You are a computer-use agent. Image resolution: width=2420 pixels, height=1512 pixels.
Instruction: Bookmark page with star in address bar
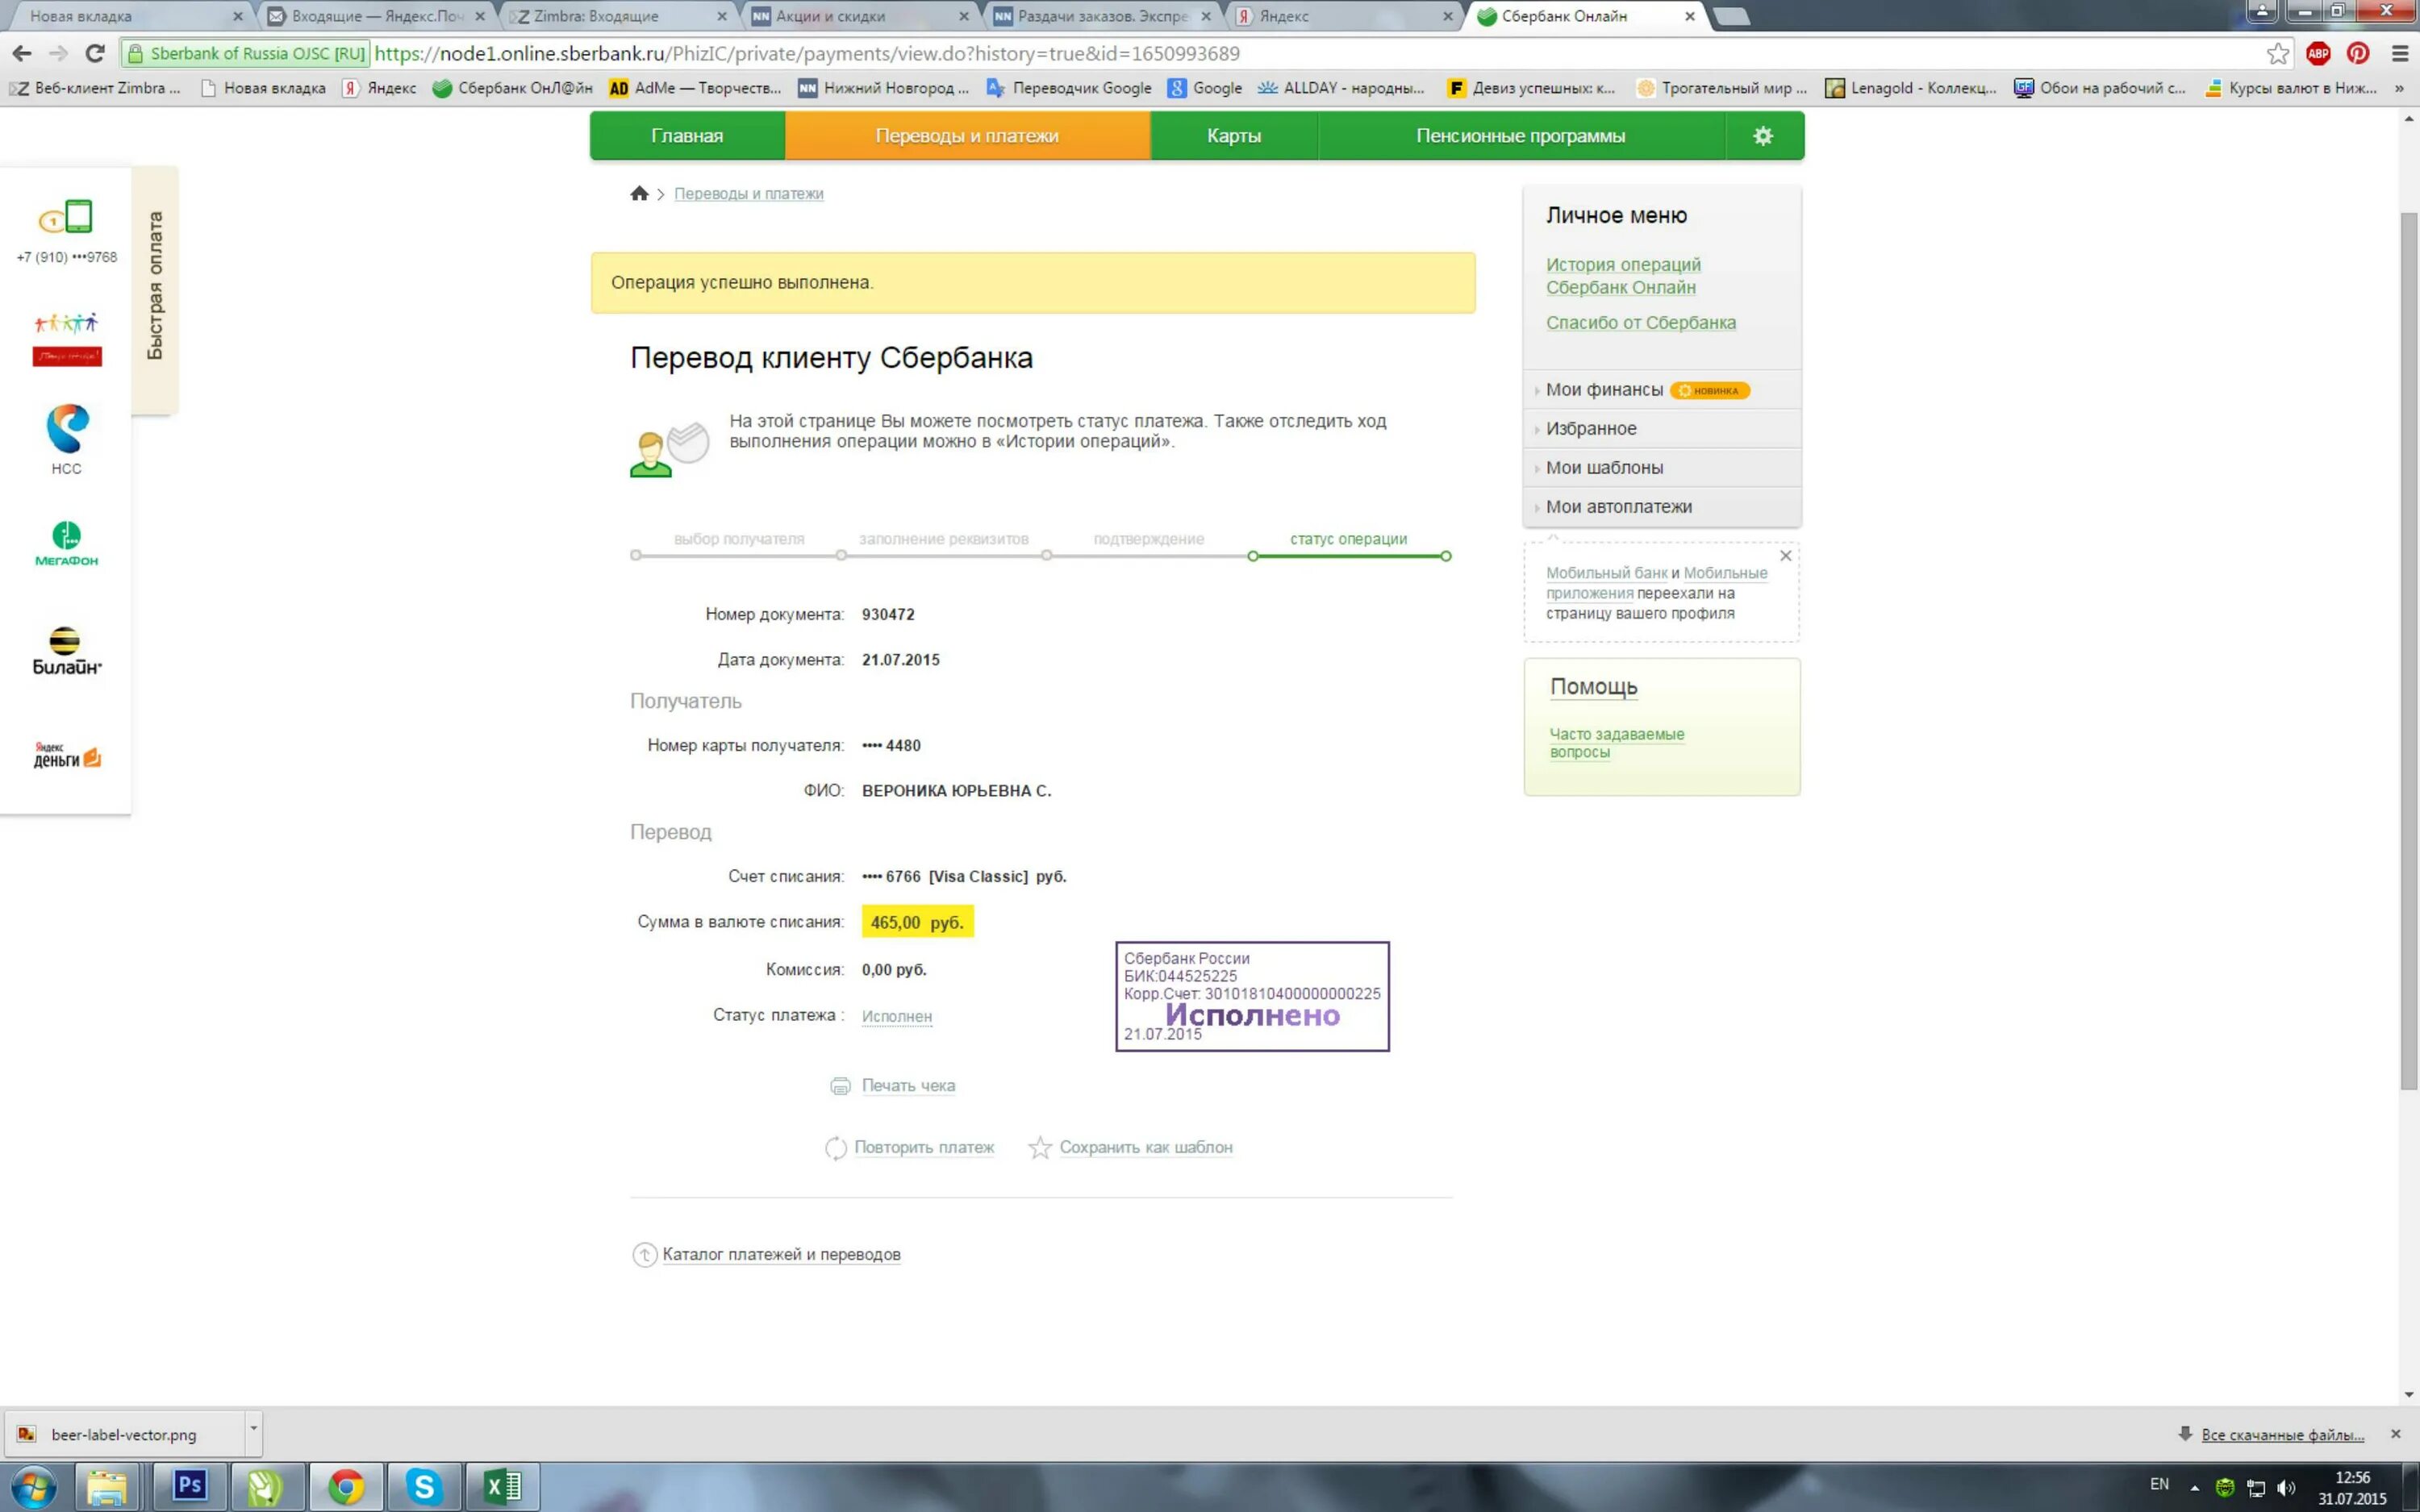(2277, 53)
